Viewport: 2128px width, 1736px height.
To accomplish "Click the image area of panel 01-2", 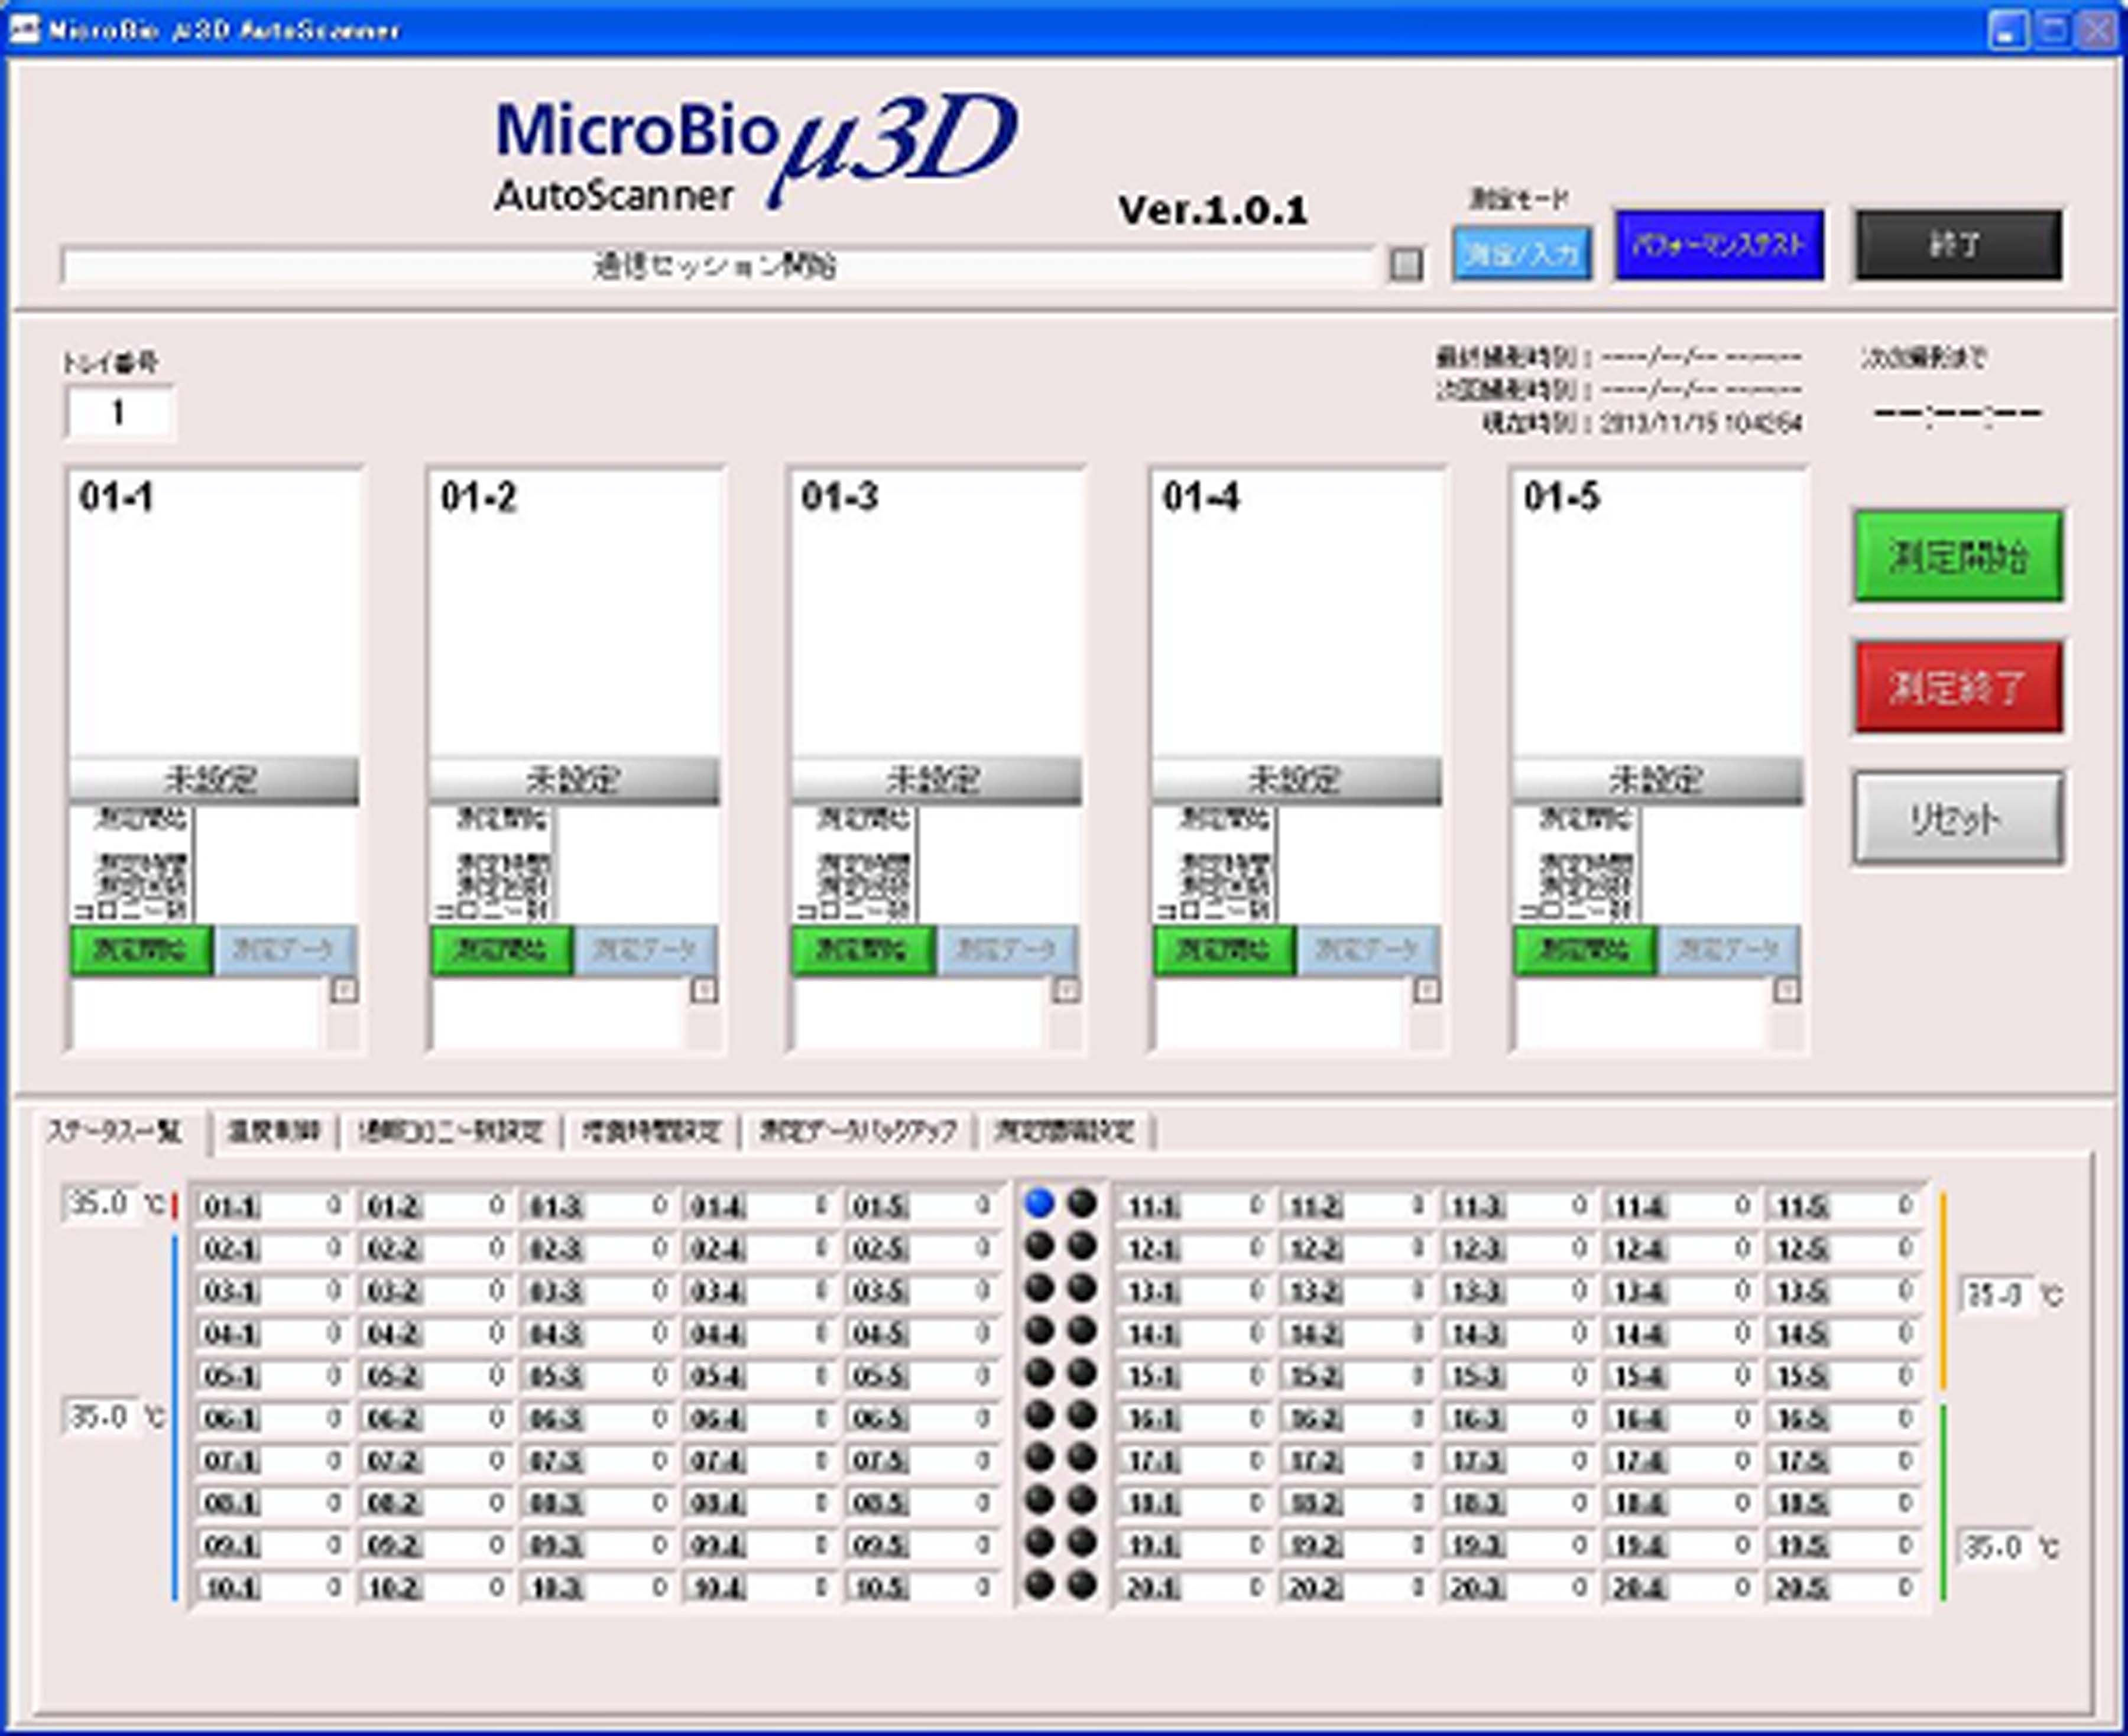I will pos(574,613).
